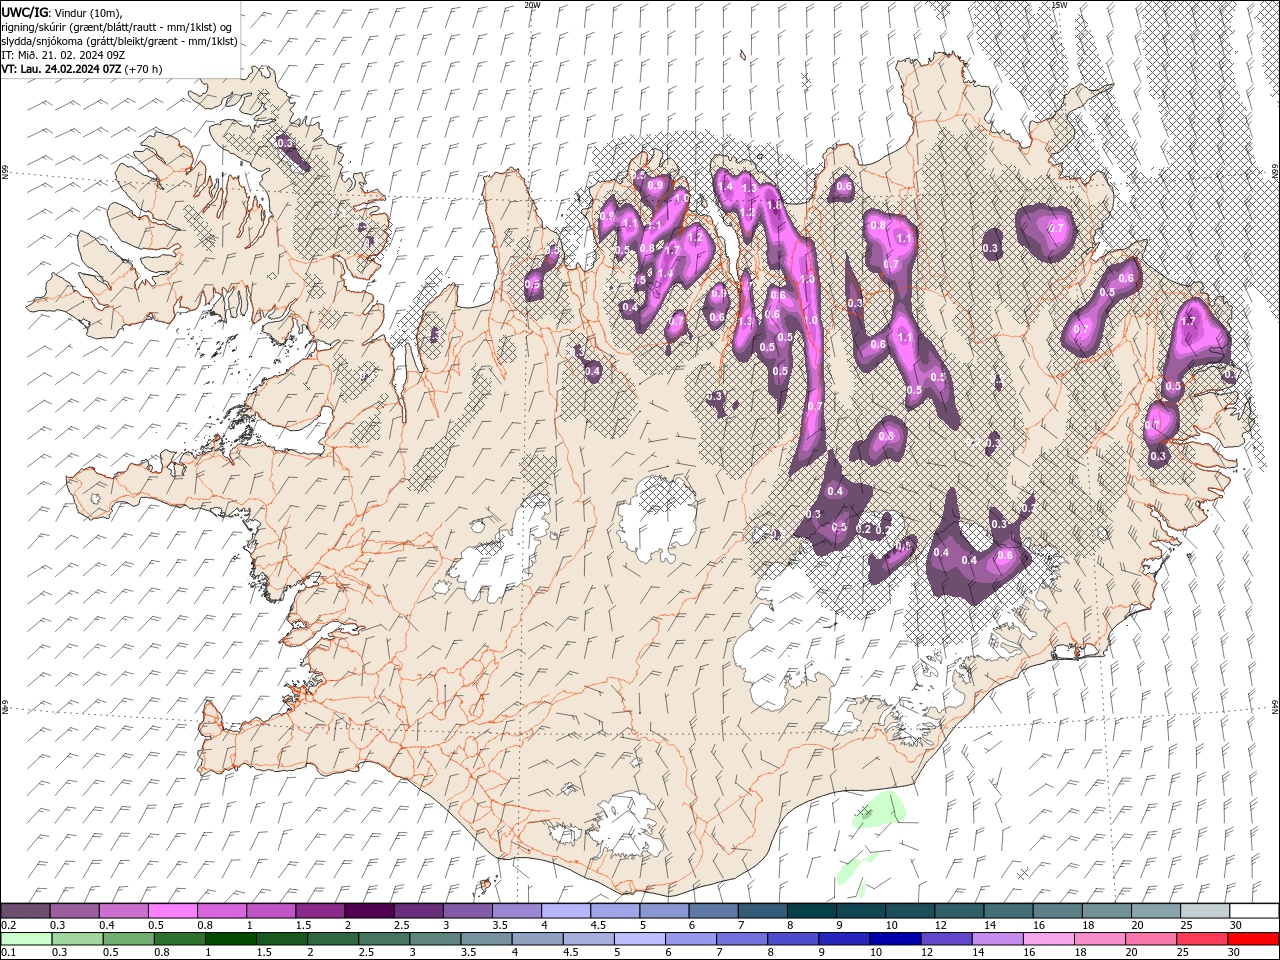Pick the 25 swatch in lower legend row
Screen dimensions: 1280x960
click(x=1201, y=939)
